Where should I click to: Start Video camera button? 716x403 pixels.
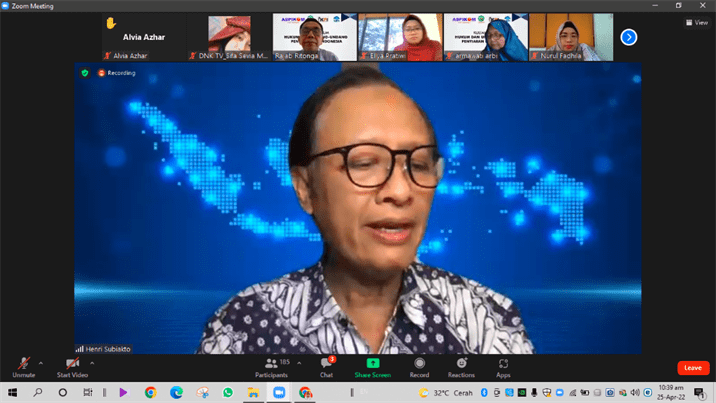coord(72,367)
